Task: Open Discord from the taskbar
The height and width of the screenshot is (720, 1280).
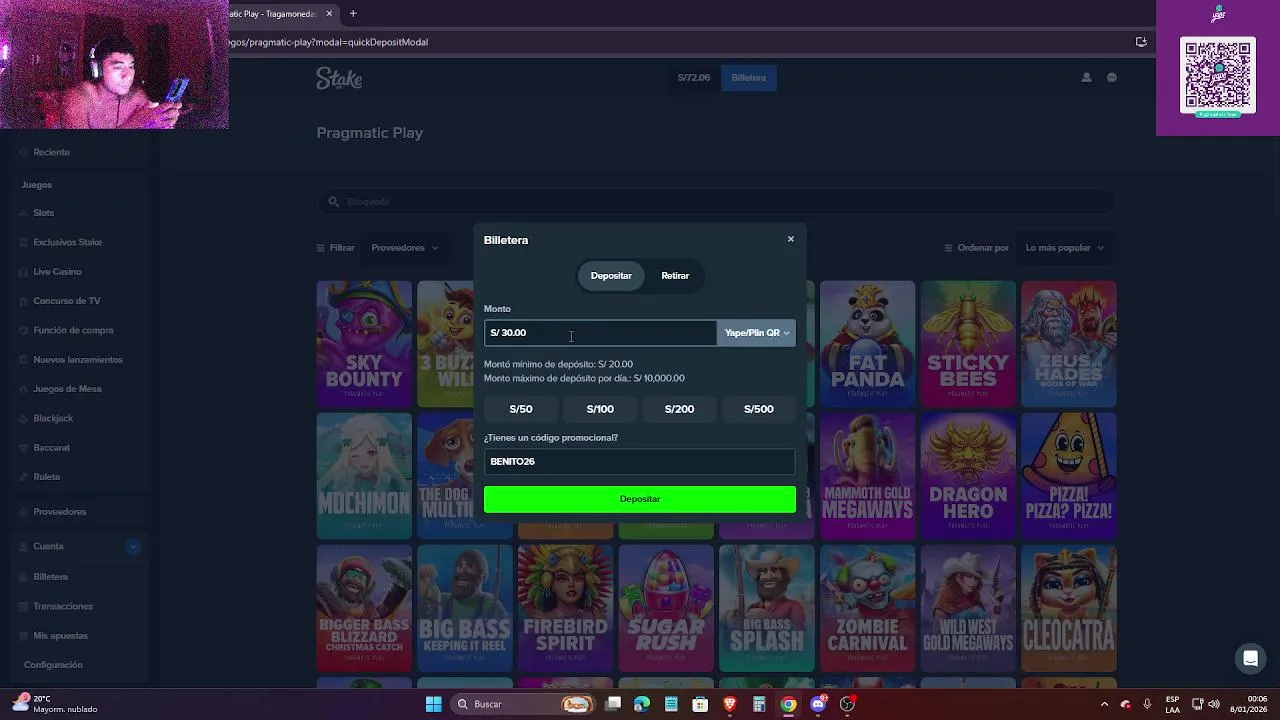Action: [818, 704]
